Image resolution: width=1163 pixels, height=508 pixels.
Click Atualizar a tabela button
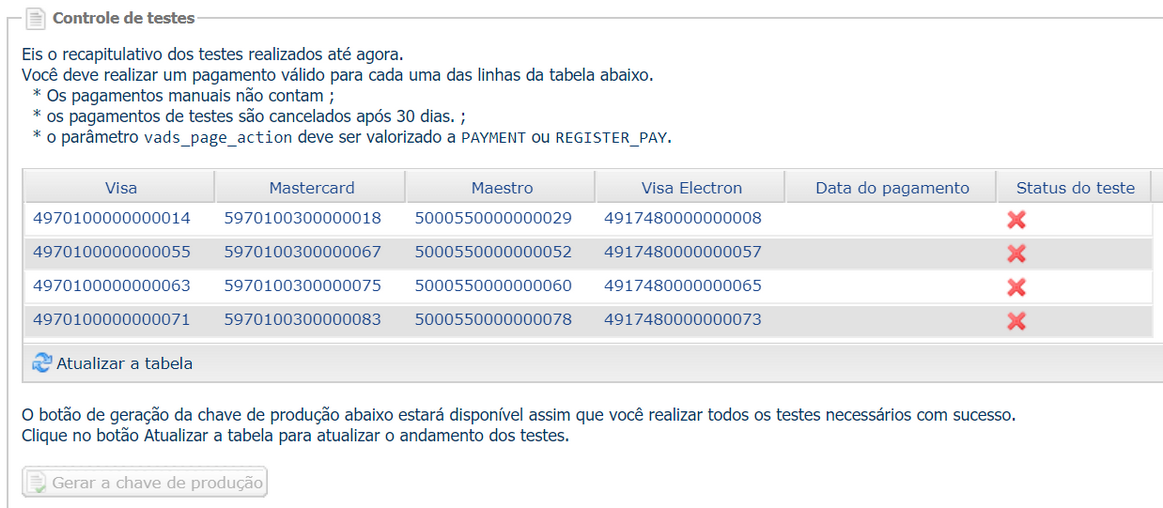(x=112, y=363)
